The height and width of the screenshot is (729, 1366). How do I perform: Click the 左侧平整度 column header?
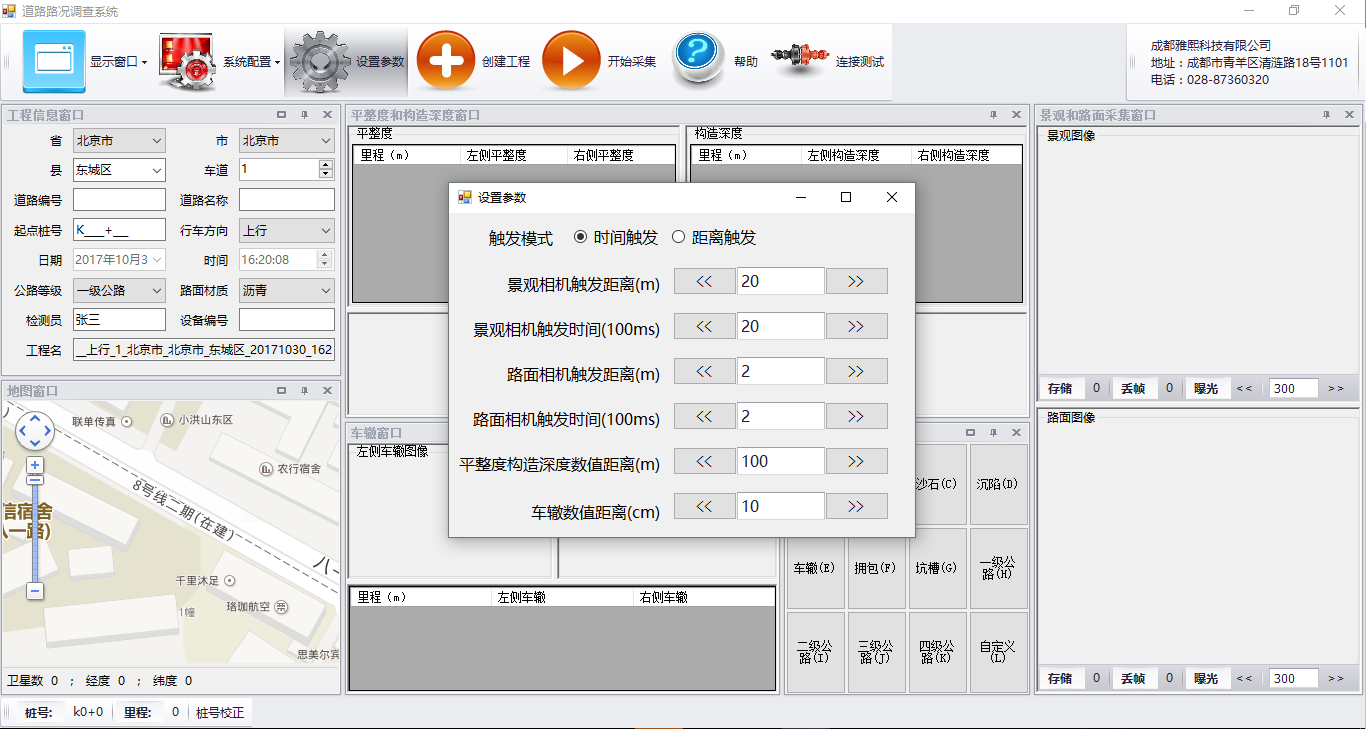tap(514, 155)
